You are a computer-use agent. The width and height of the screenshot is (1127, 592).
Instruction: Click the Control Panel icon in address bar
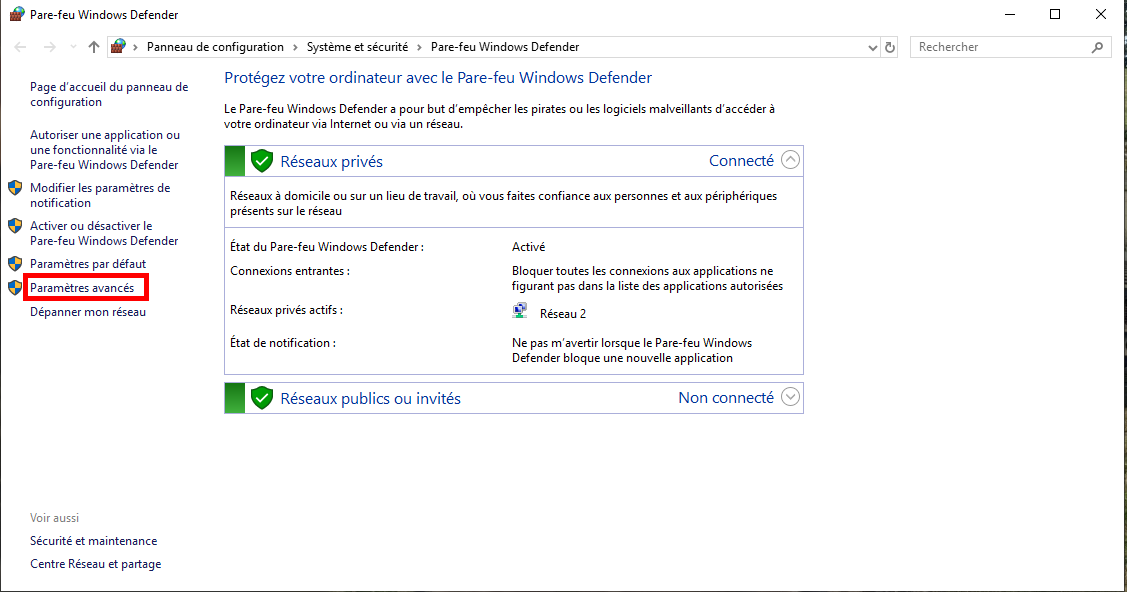coord(119,47)
